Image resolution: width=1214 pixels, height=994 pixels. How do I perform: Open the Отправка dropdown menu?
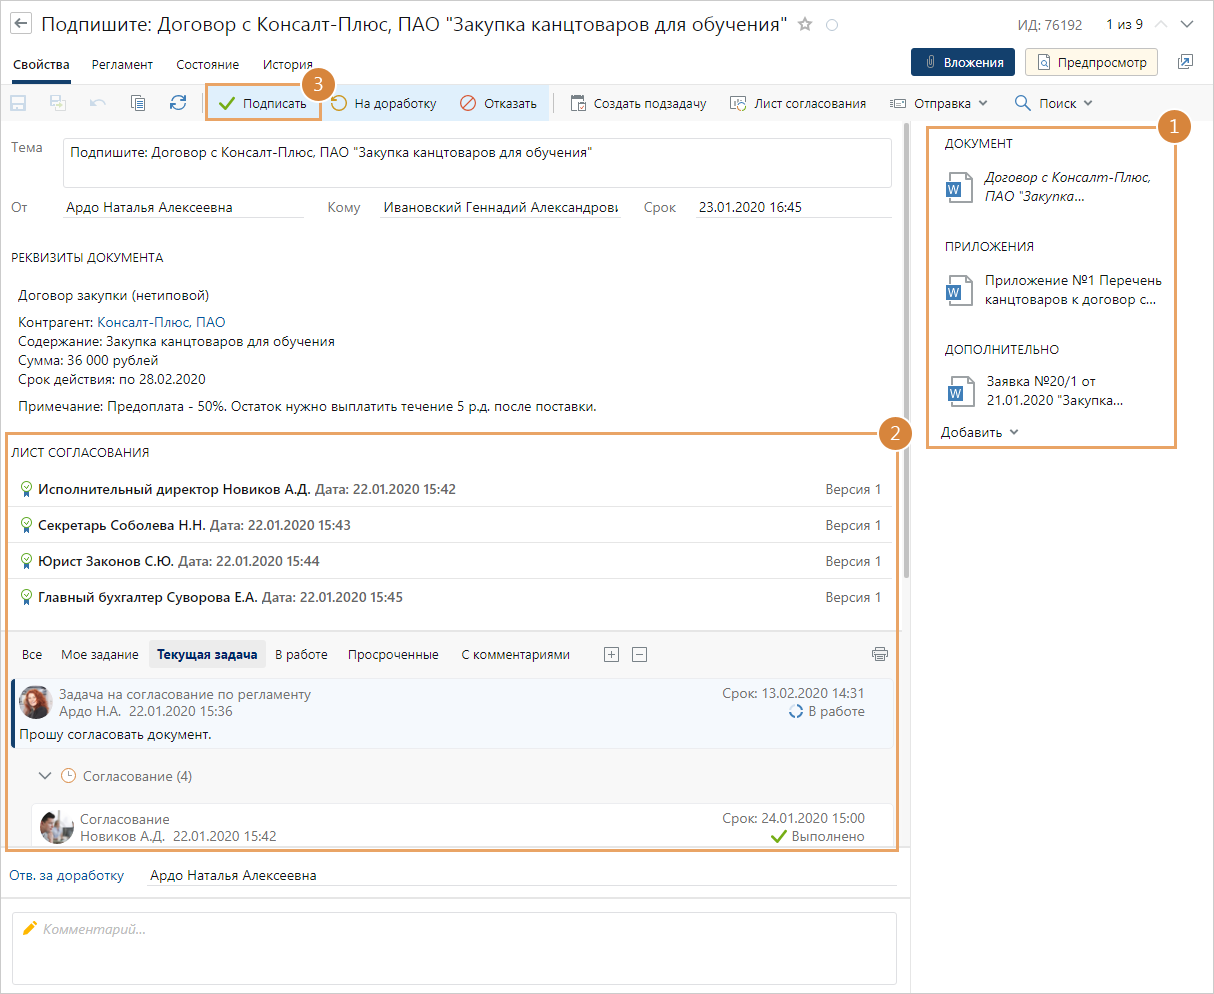click(938, 103)
